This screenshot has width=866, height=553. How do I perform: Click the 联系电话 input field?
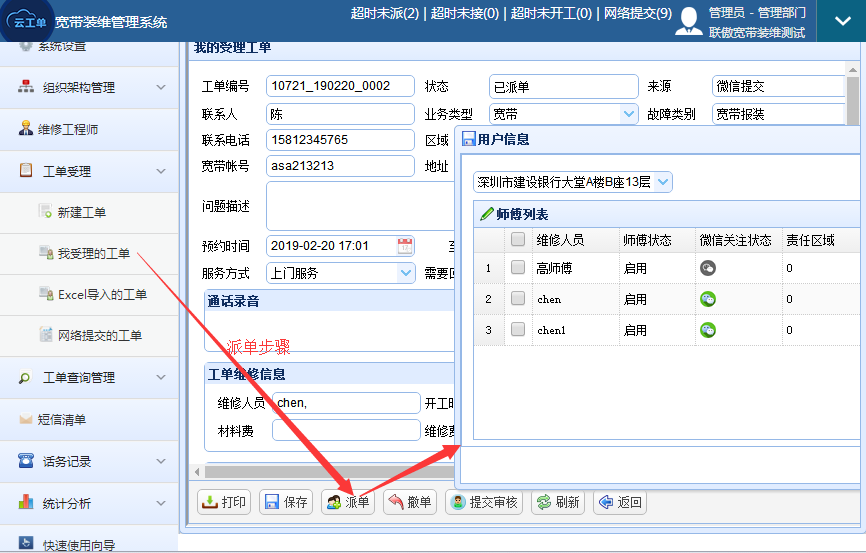(340, 140)
